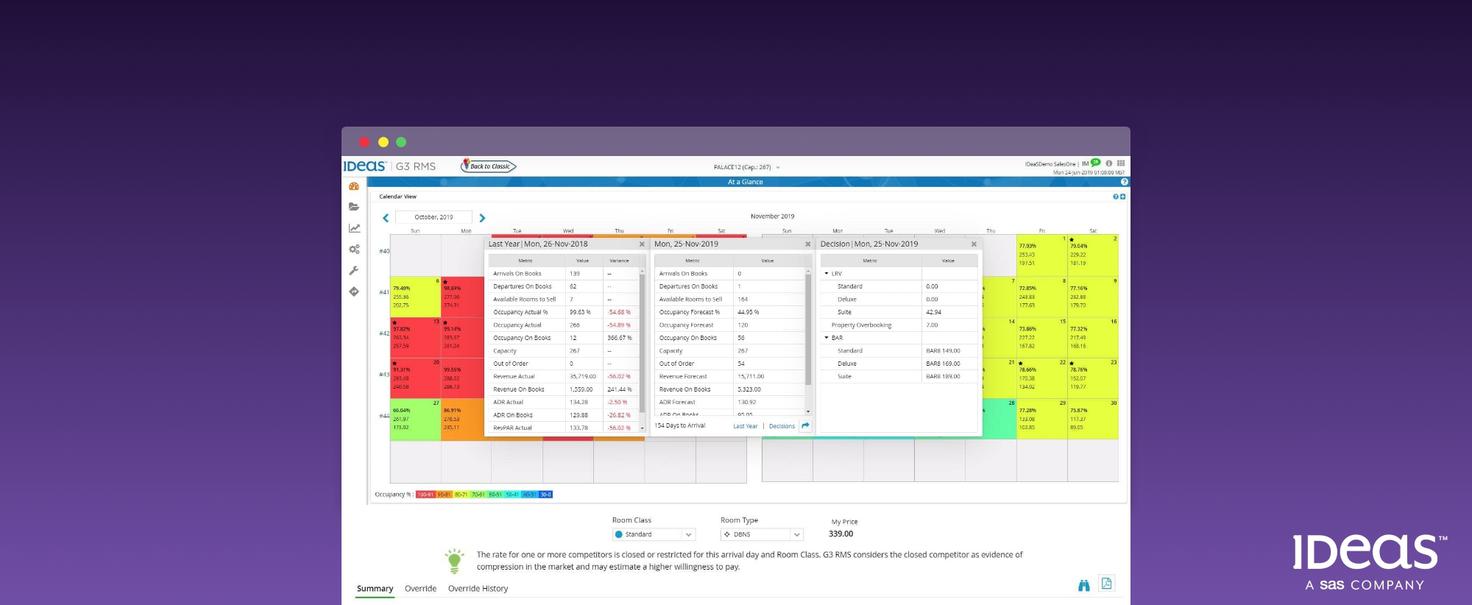Click the wrench tools icon in sidebar
This screenshot has width=1472, height=605.
tap(353, 270)
